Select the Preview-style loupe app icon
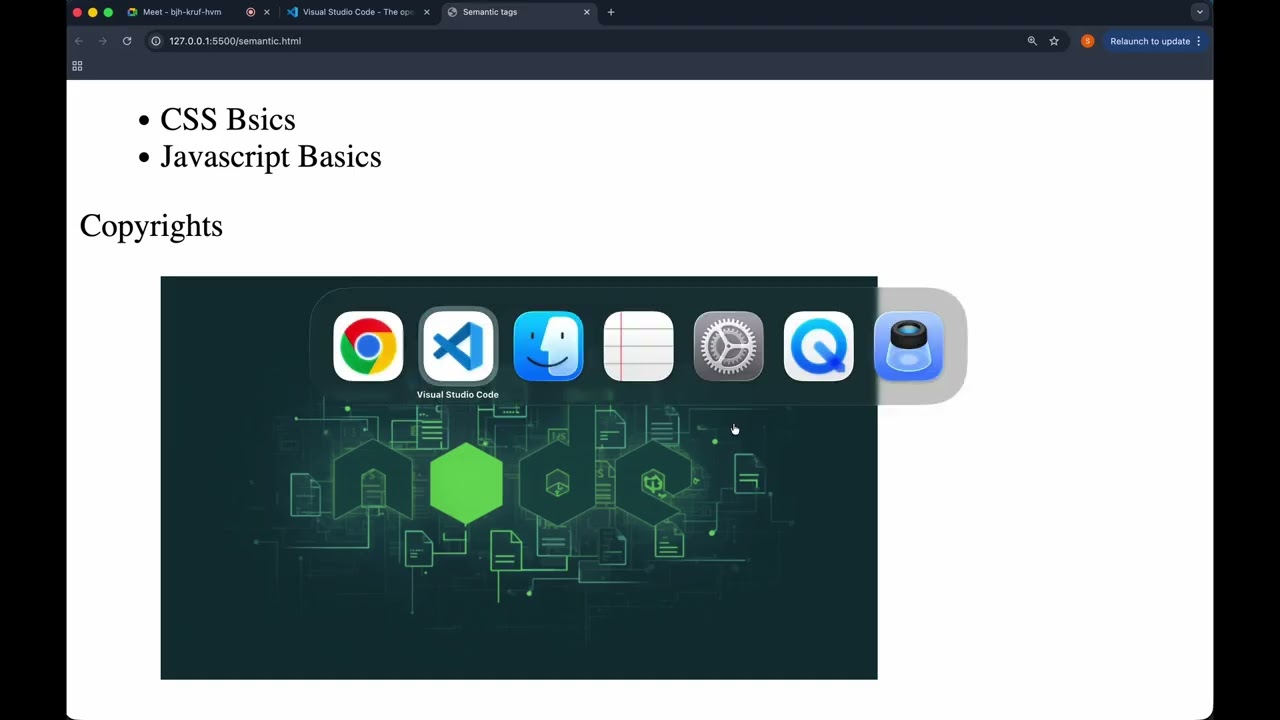Screen dimensions: 1280x720 pos(908,346)
